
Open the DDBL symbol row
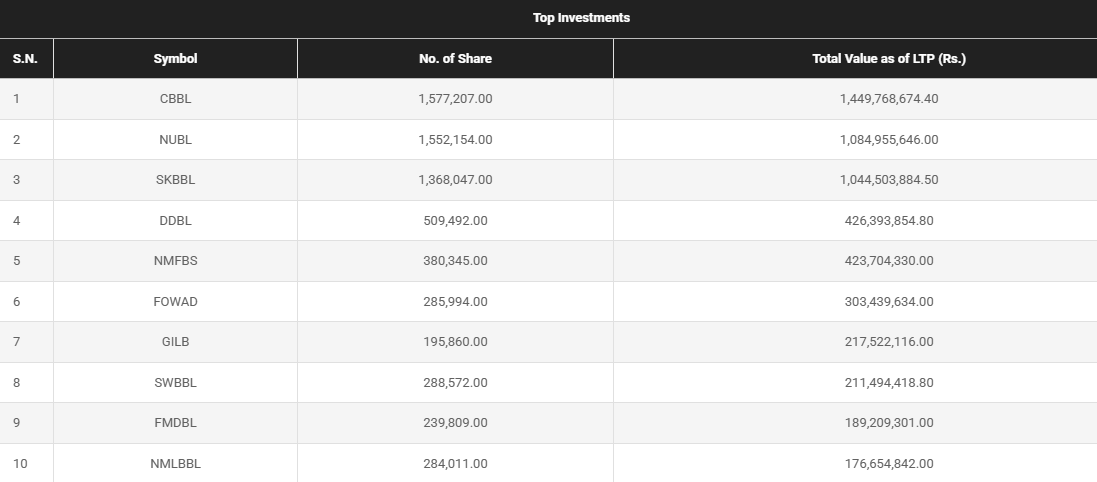point(175,221)
